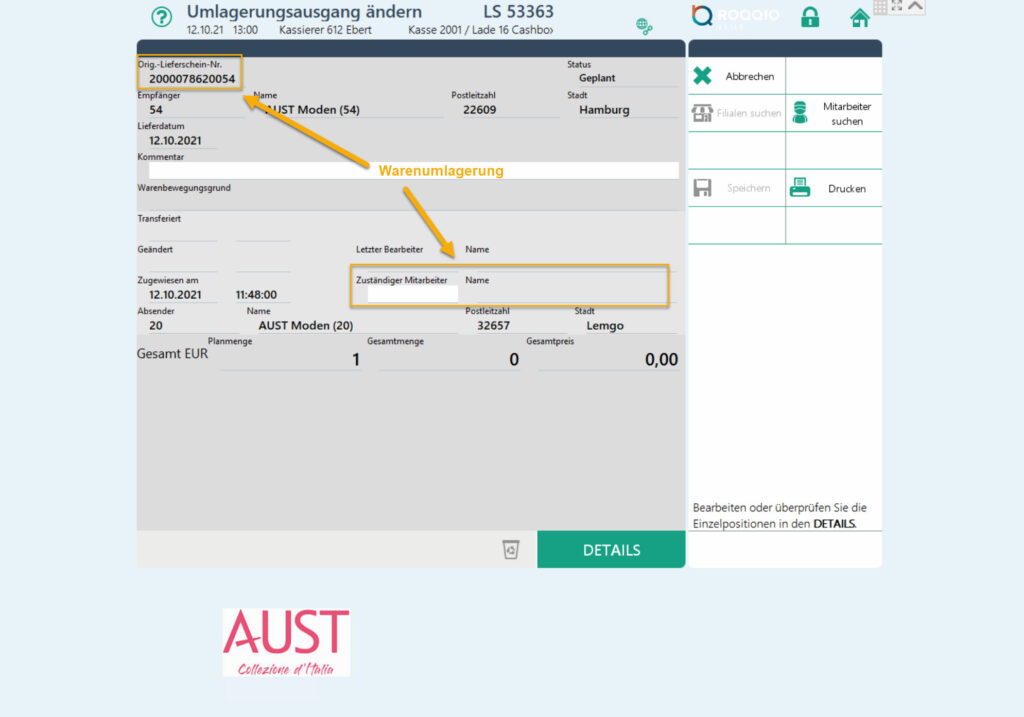Click the Lieferdatum date field
Screen dimensions: 1024x717
176,141
